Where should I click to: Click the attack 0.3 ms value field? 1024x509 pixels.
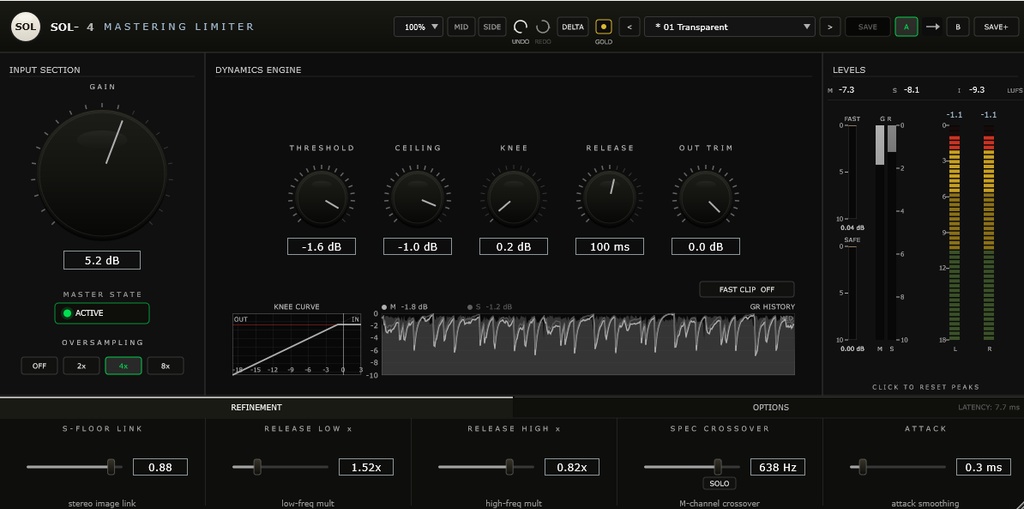pyautogui.click(x=983, y=467)
